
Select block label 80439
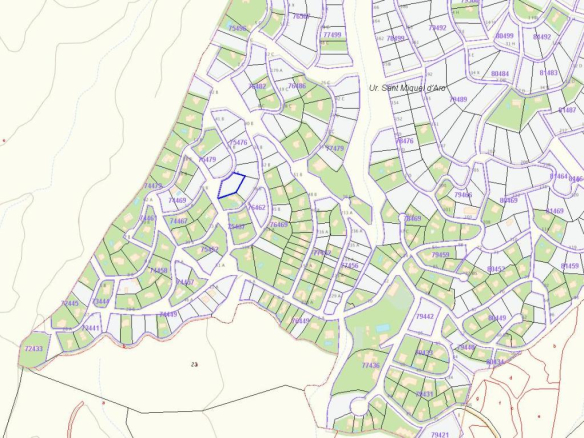[423, 353]
